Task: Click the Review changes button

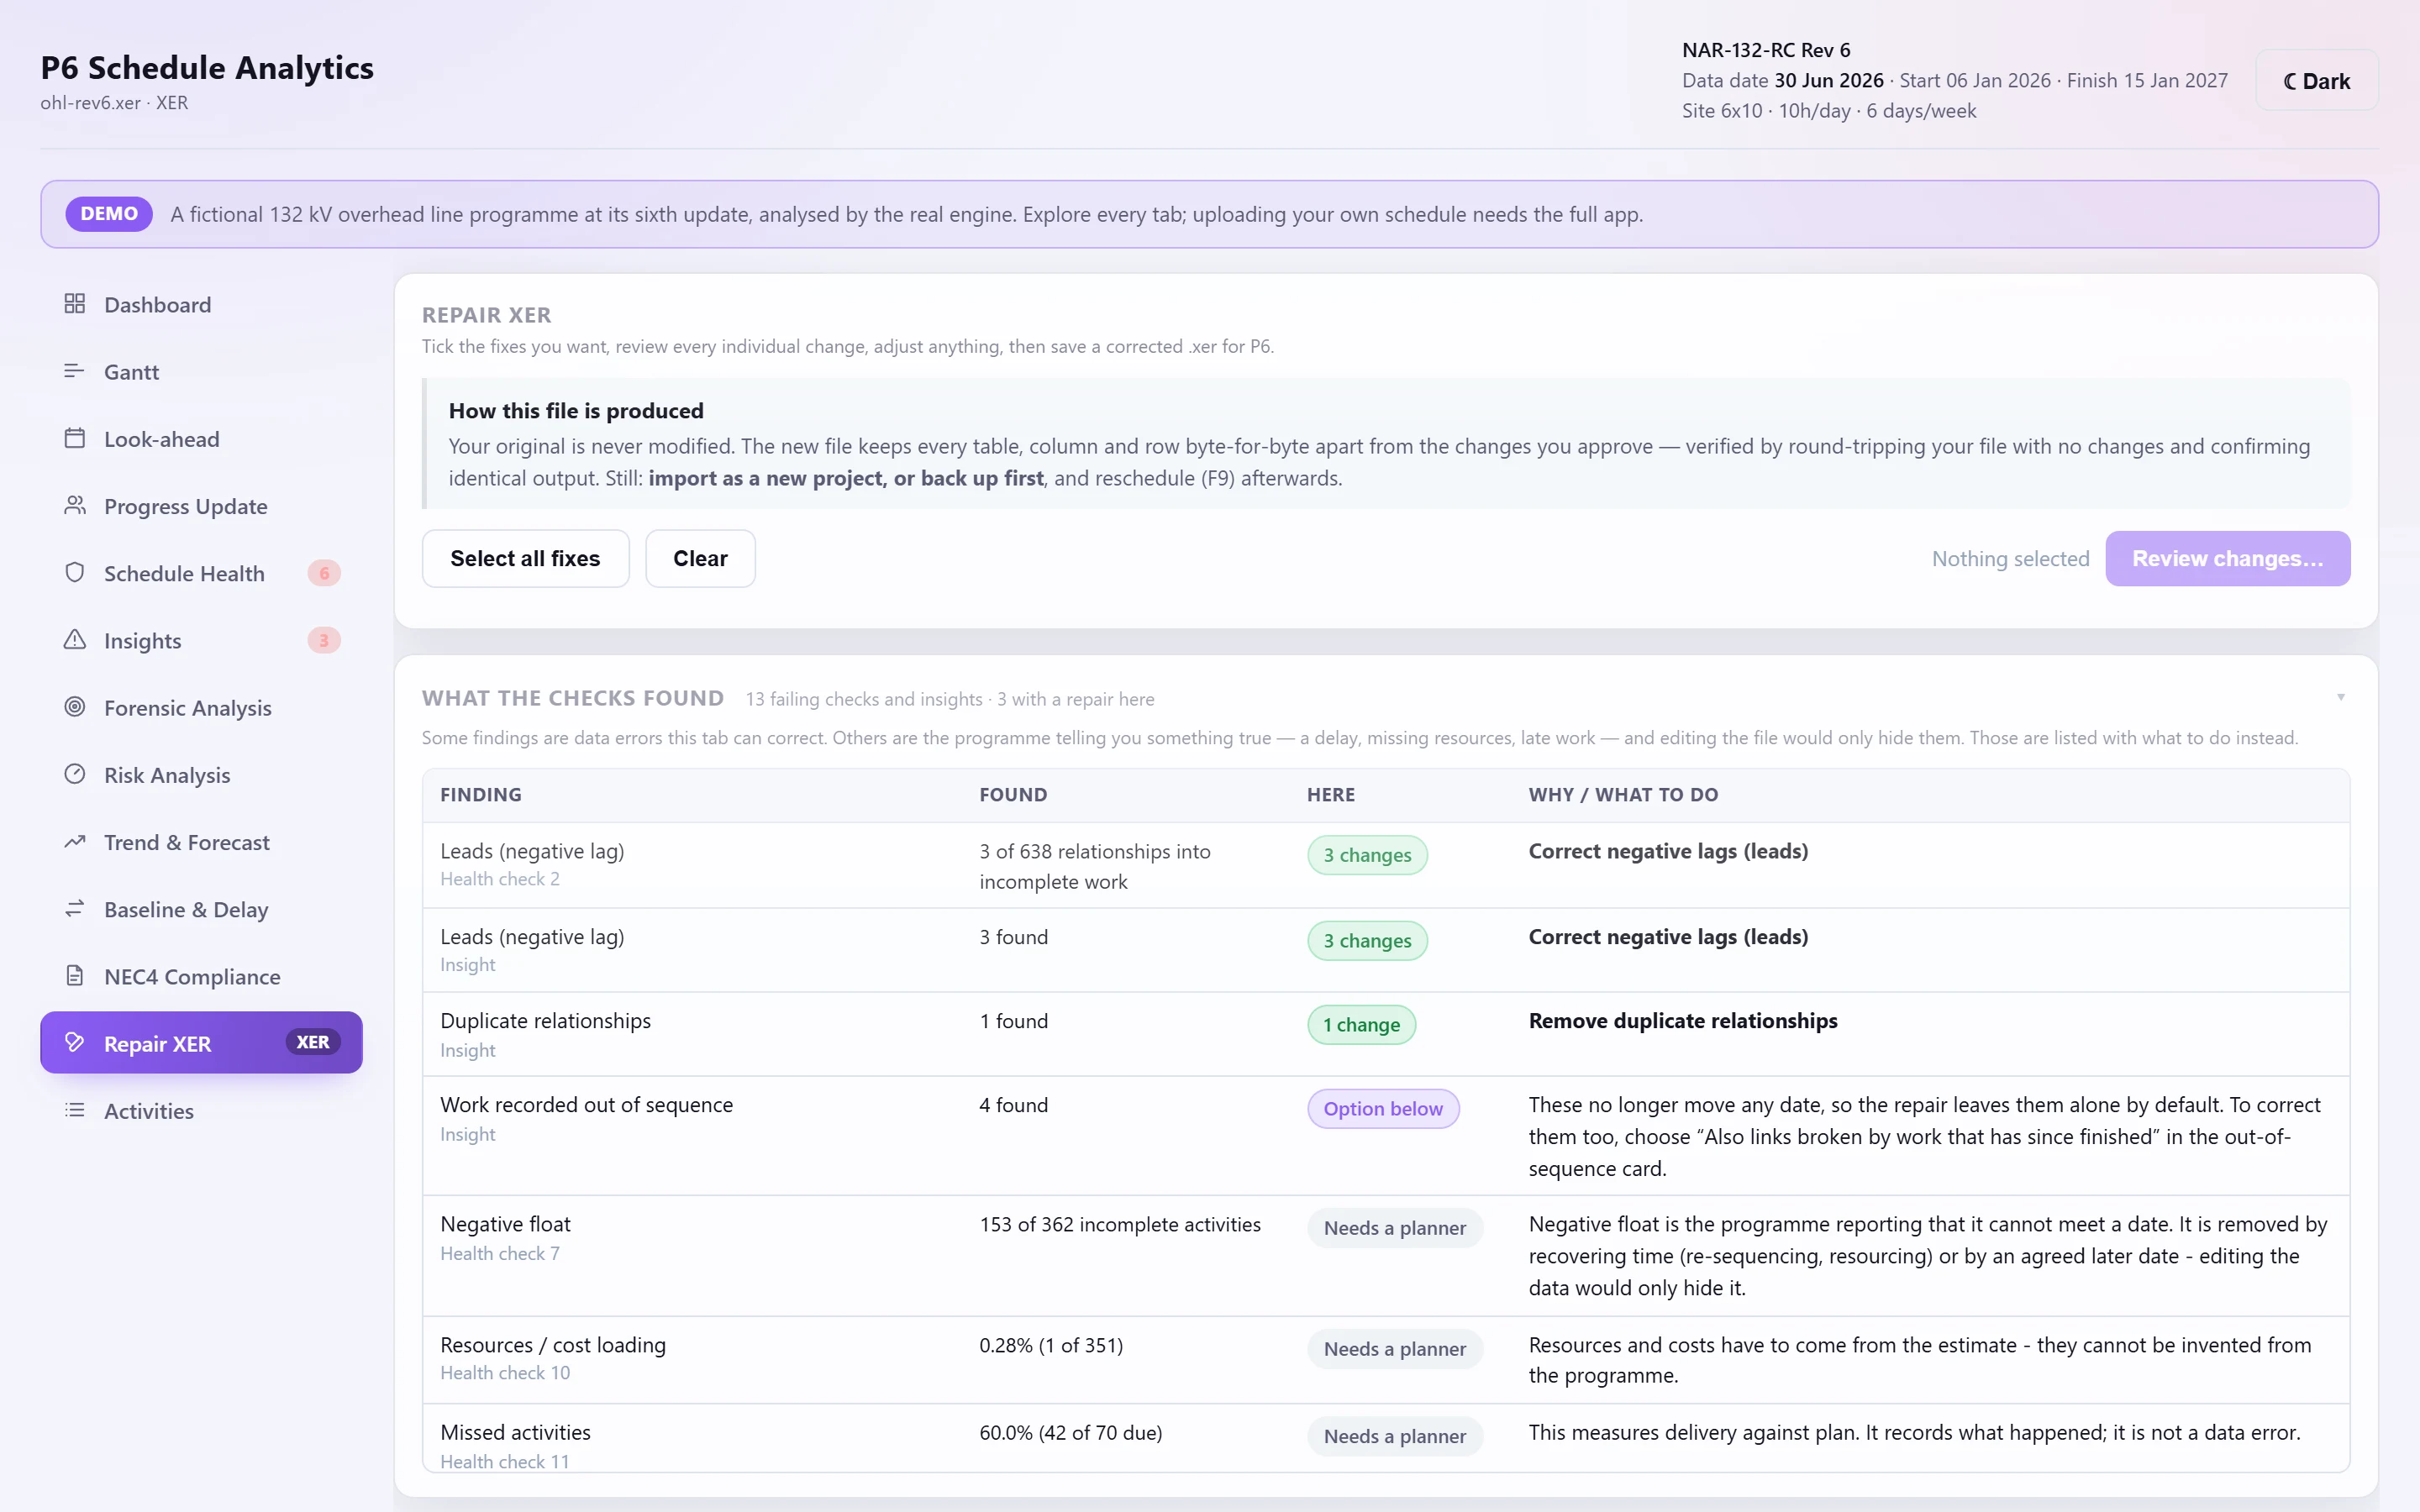Action: [x=2227, y=558]
